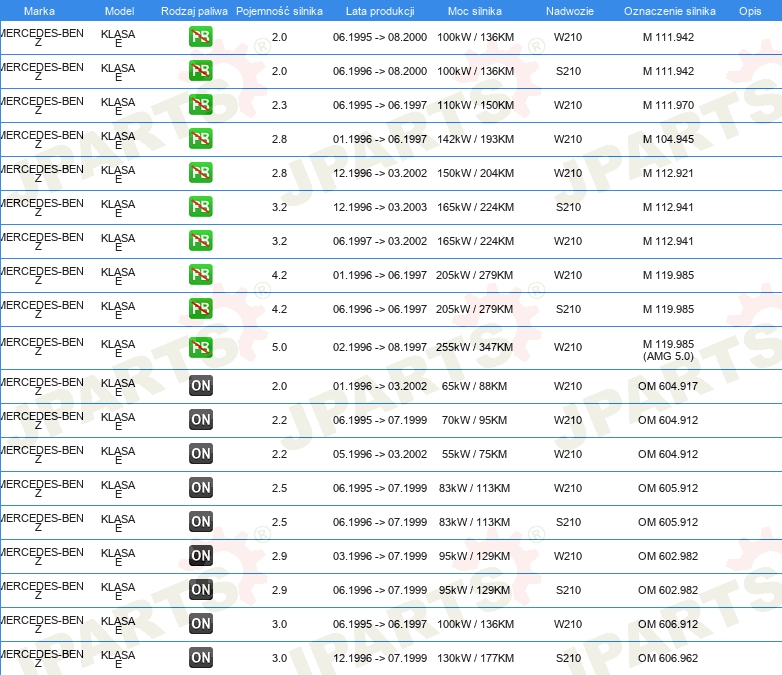The height and width of the screenshot is (675, 782).
Task: Select the engine code cell M 112.921
Action: click(668, 173)
